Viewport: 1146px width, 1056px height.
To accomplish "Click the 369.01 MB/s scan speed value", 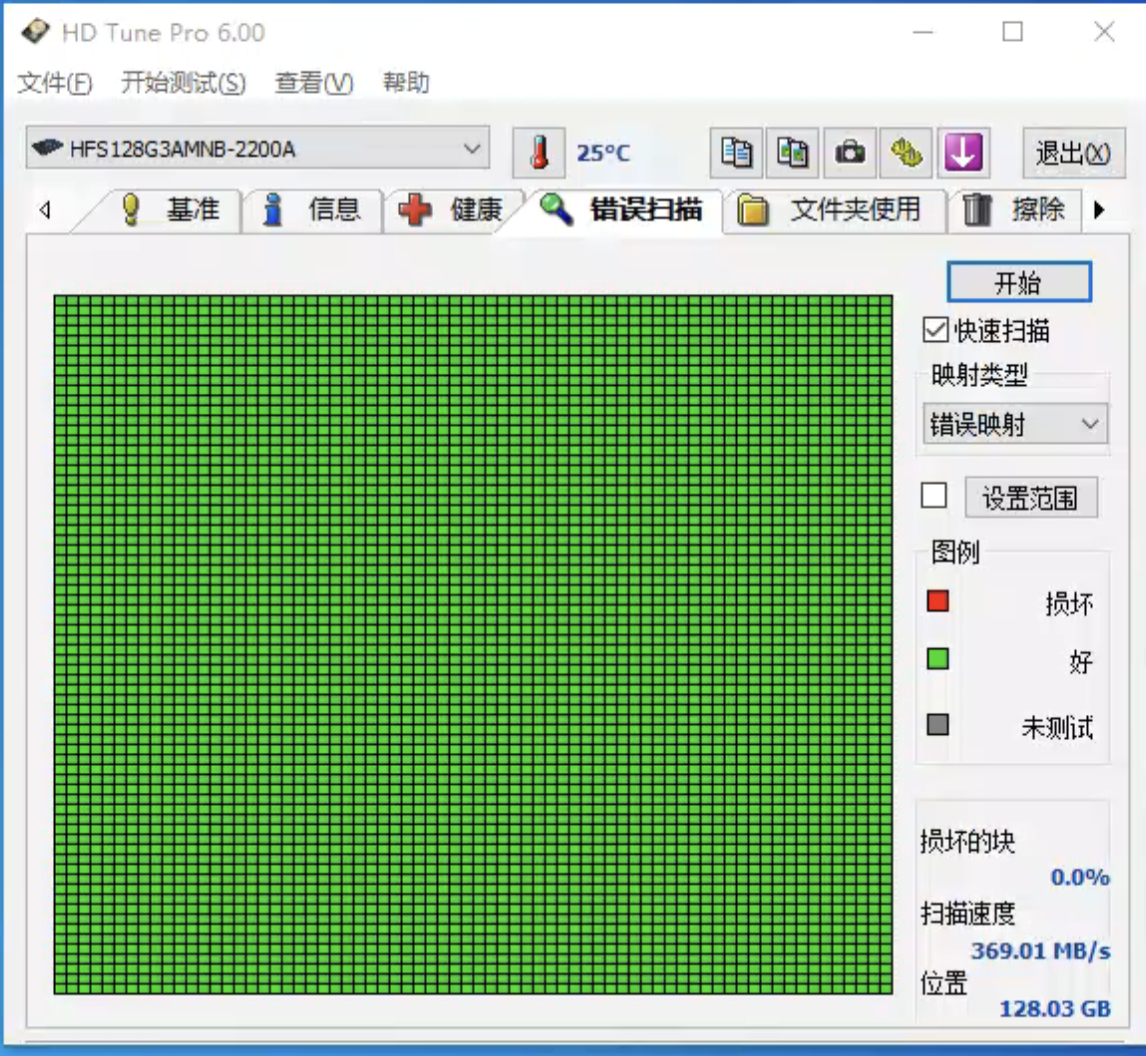I will click(x=1040, y=951).
